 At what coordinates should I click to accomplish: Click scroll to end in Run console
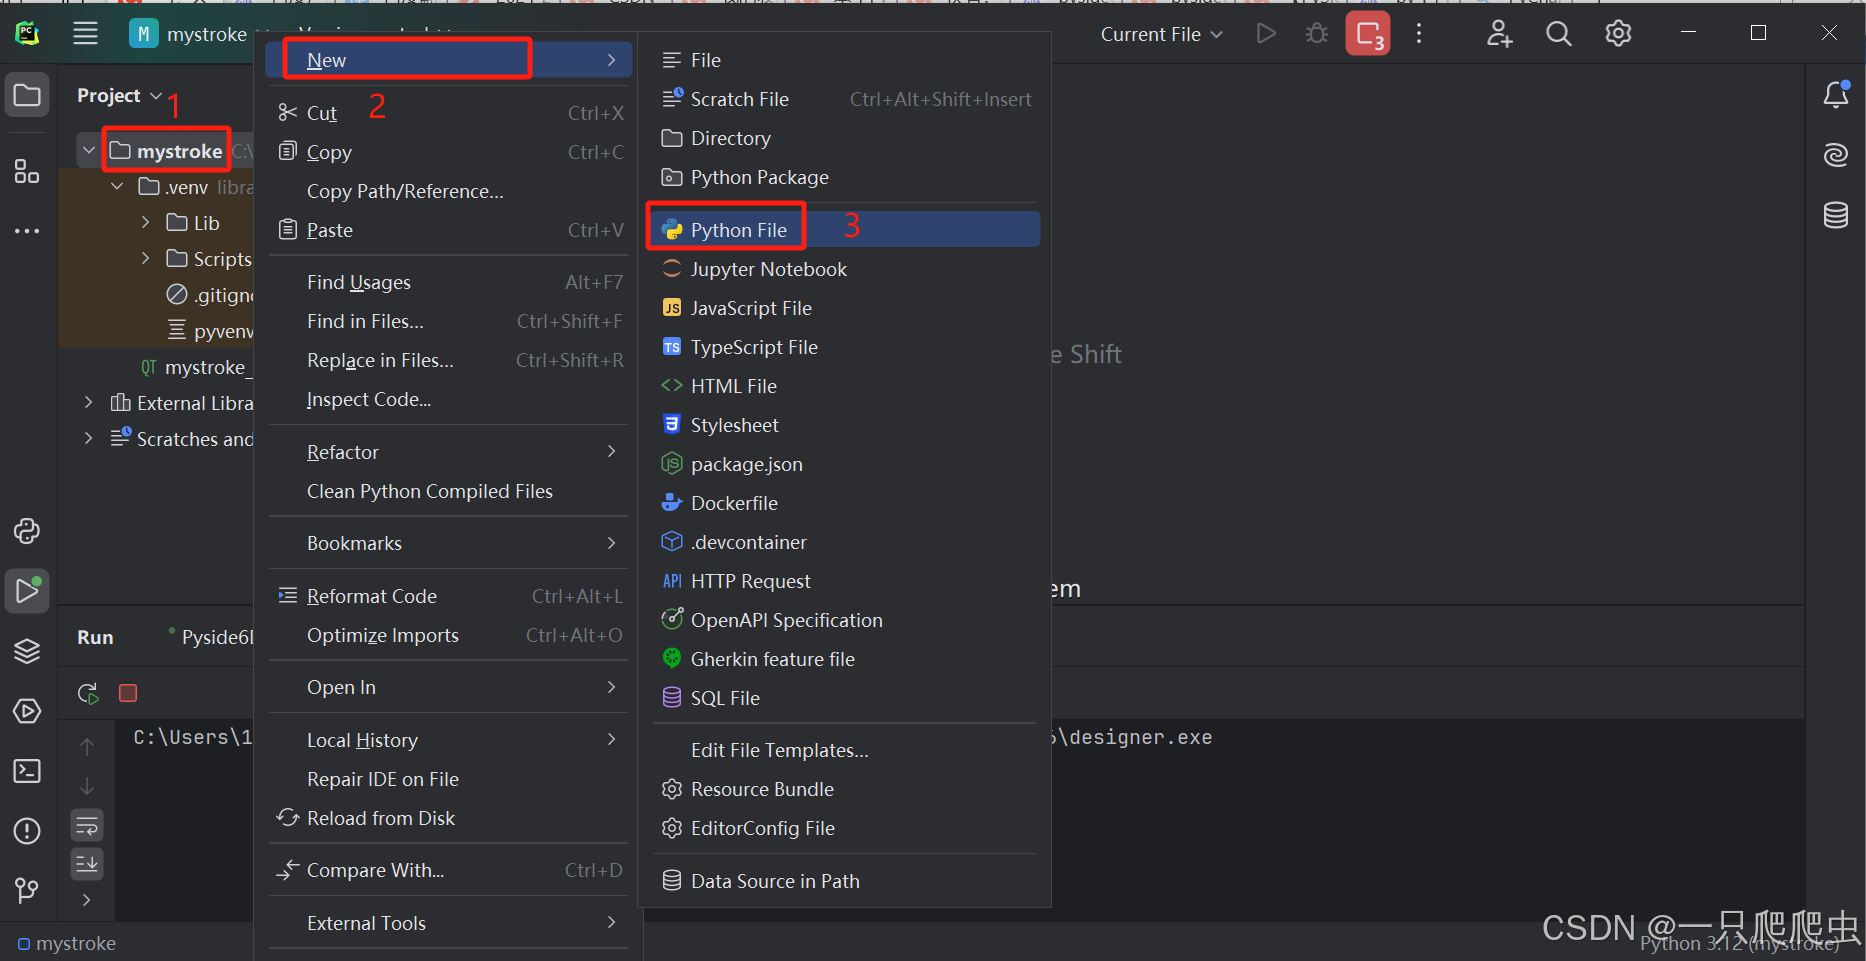[87, 864]
